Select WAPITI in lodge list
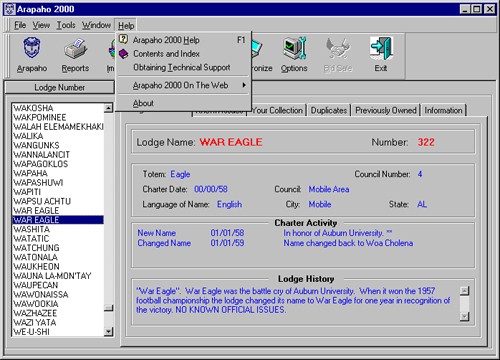 coord(58,192)
